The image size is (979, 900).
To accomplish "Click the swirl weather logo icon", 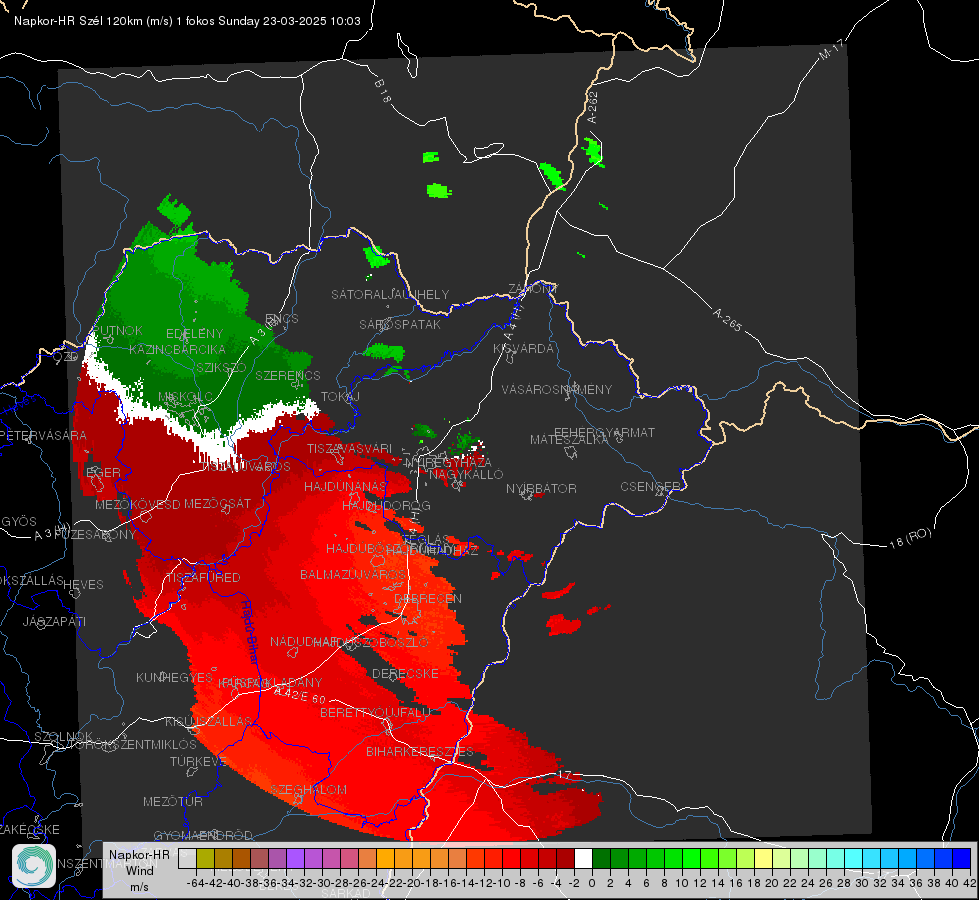I will tap(34, 866).
